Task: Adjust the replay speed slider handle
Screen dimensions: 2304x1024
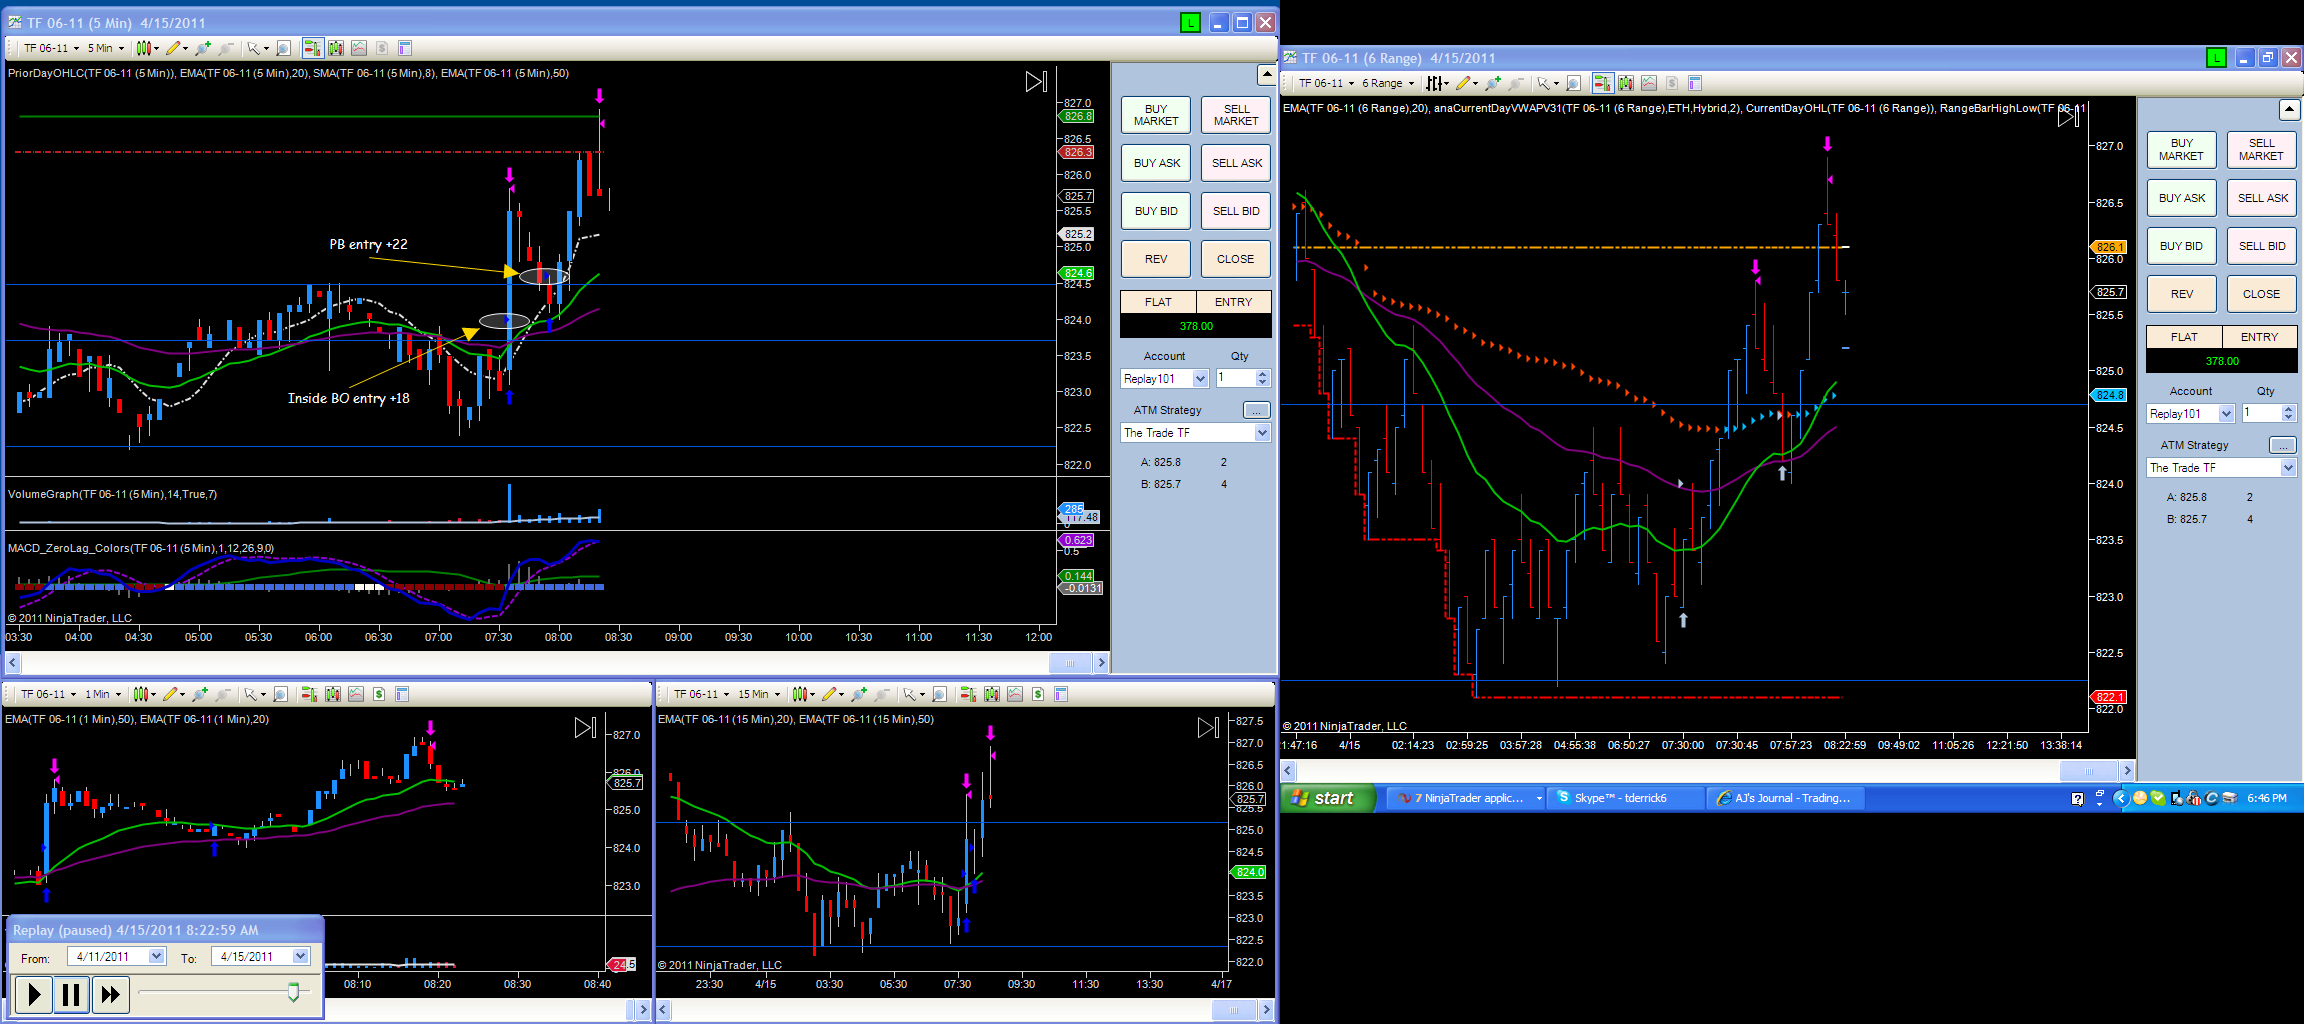Action: pos(293,991)
